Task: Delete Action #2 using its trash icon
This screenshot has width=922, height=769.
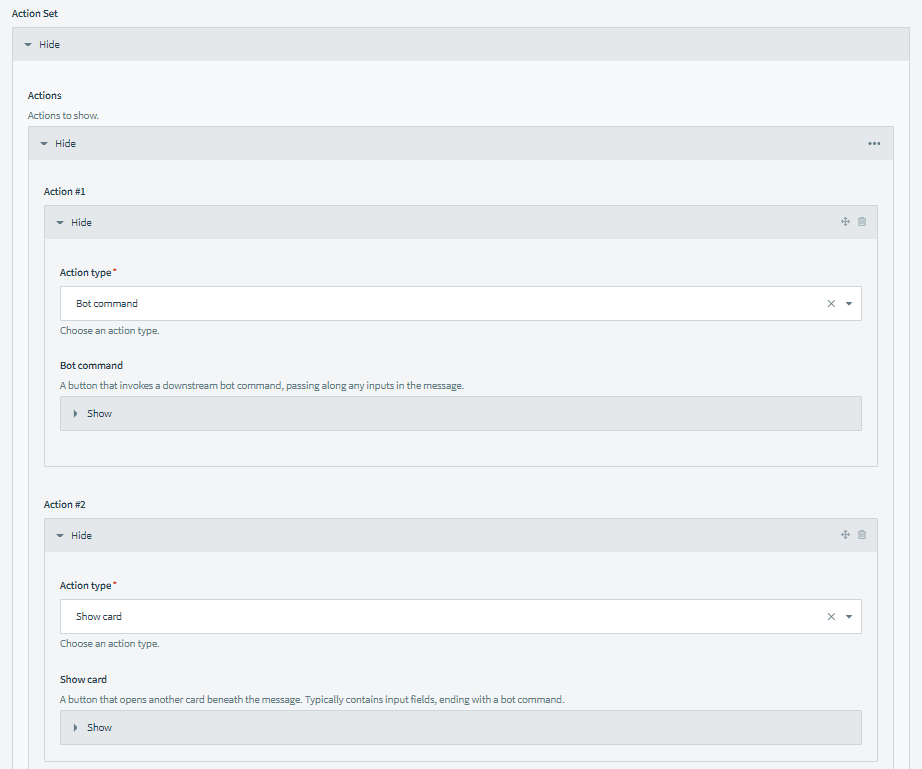Action: point(862,535)
